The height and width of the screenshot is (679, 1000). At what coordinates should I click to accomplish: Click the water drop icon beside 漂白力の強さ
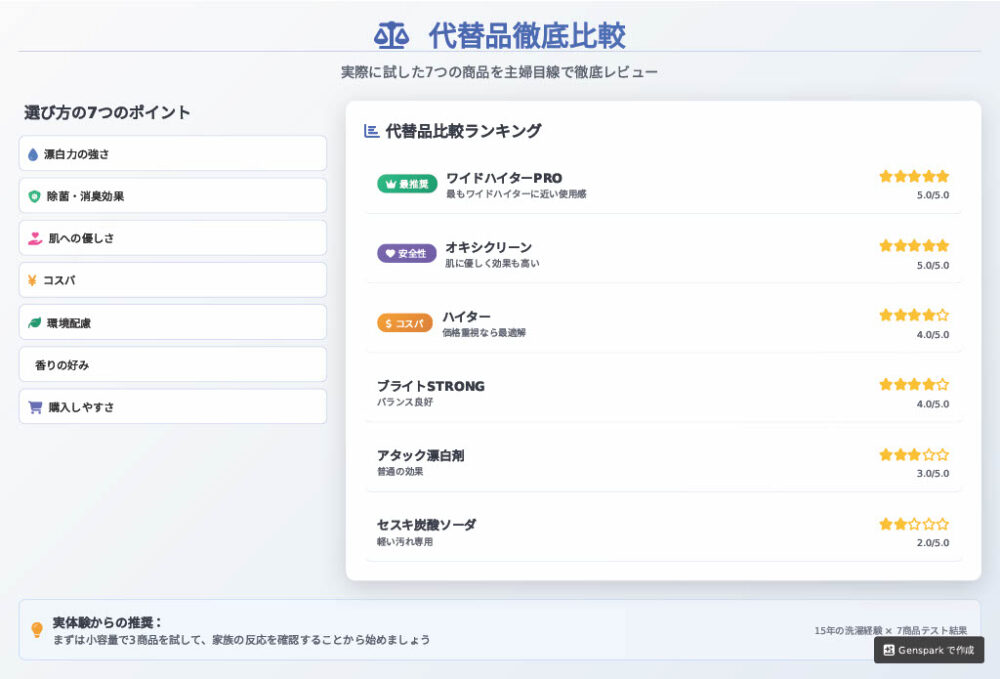click(33, 154)
